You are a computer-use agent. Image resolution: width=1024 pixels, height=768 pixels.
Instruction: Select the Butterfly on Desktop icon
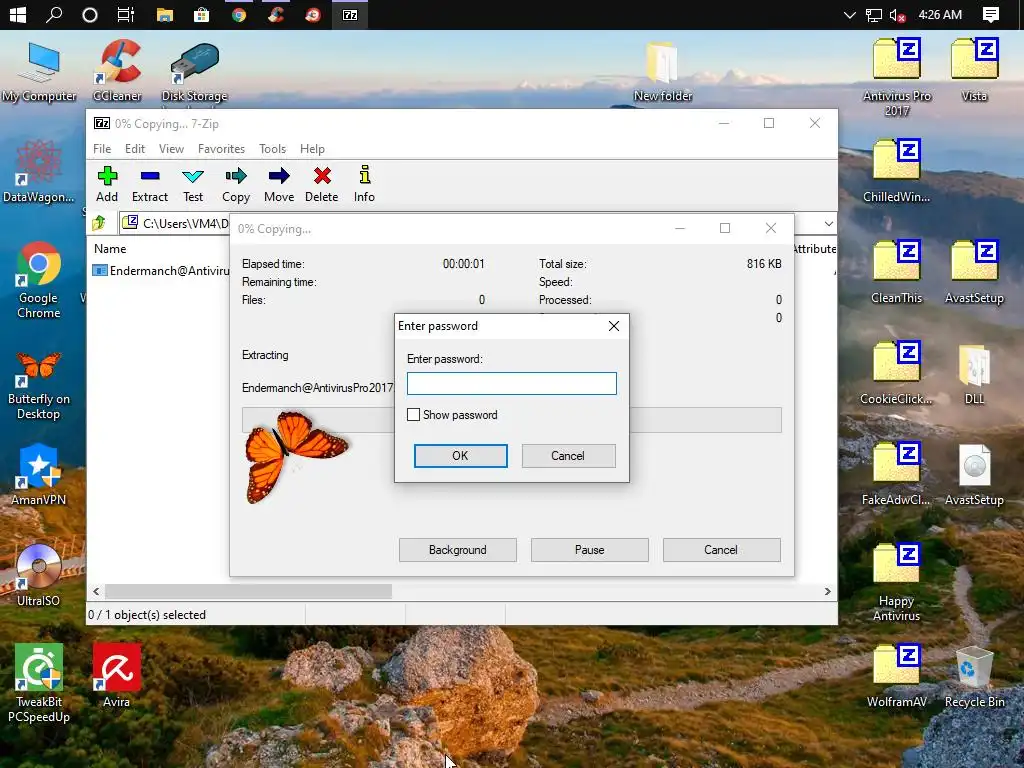point(39,385)
